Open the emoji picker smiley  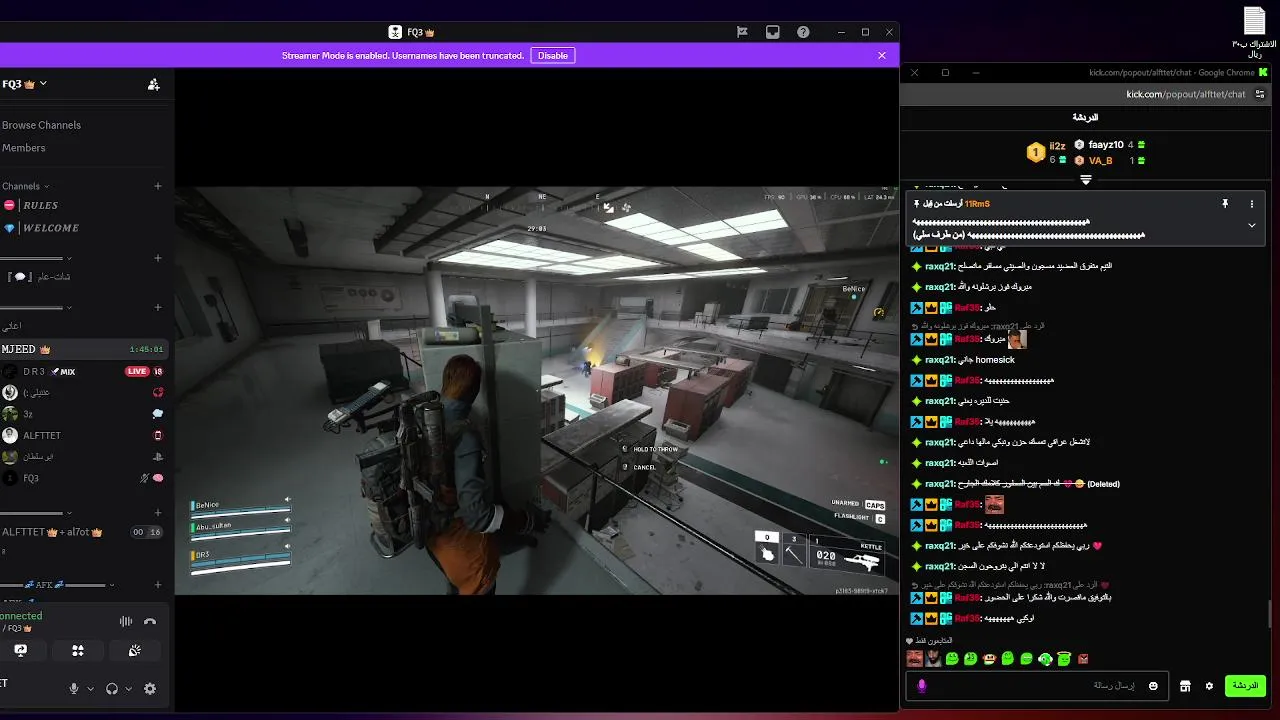pos(1153,686)
